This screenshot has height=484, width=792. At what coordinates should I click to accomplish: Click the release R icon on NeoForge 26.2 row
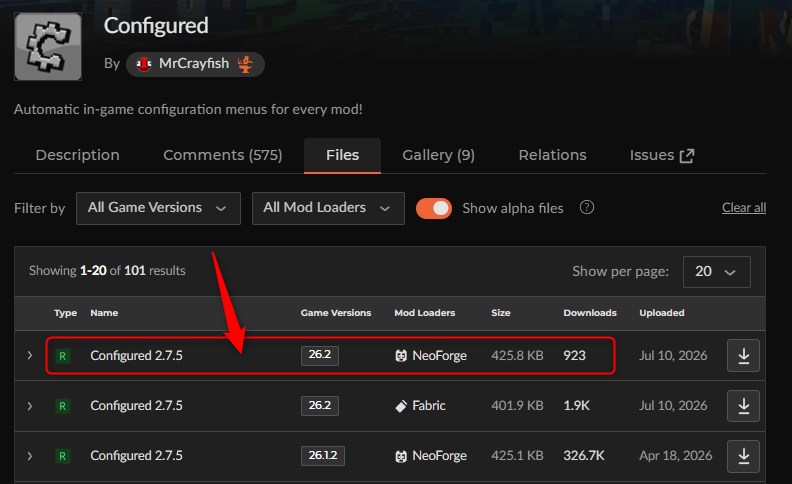point(63,356)
